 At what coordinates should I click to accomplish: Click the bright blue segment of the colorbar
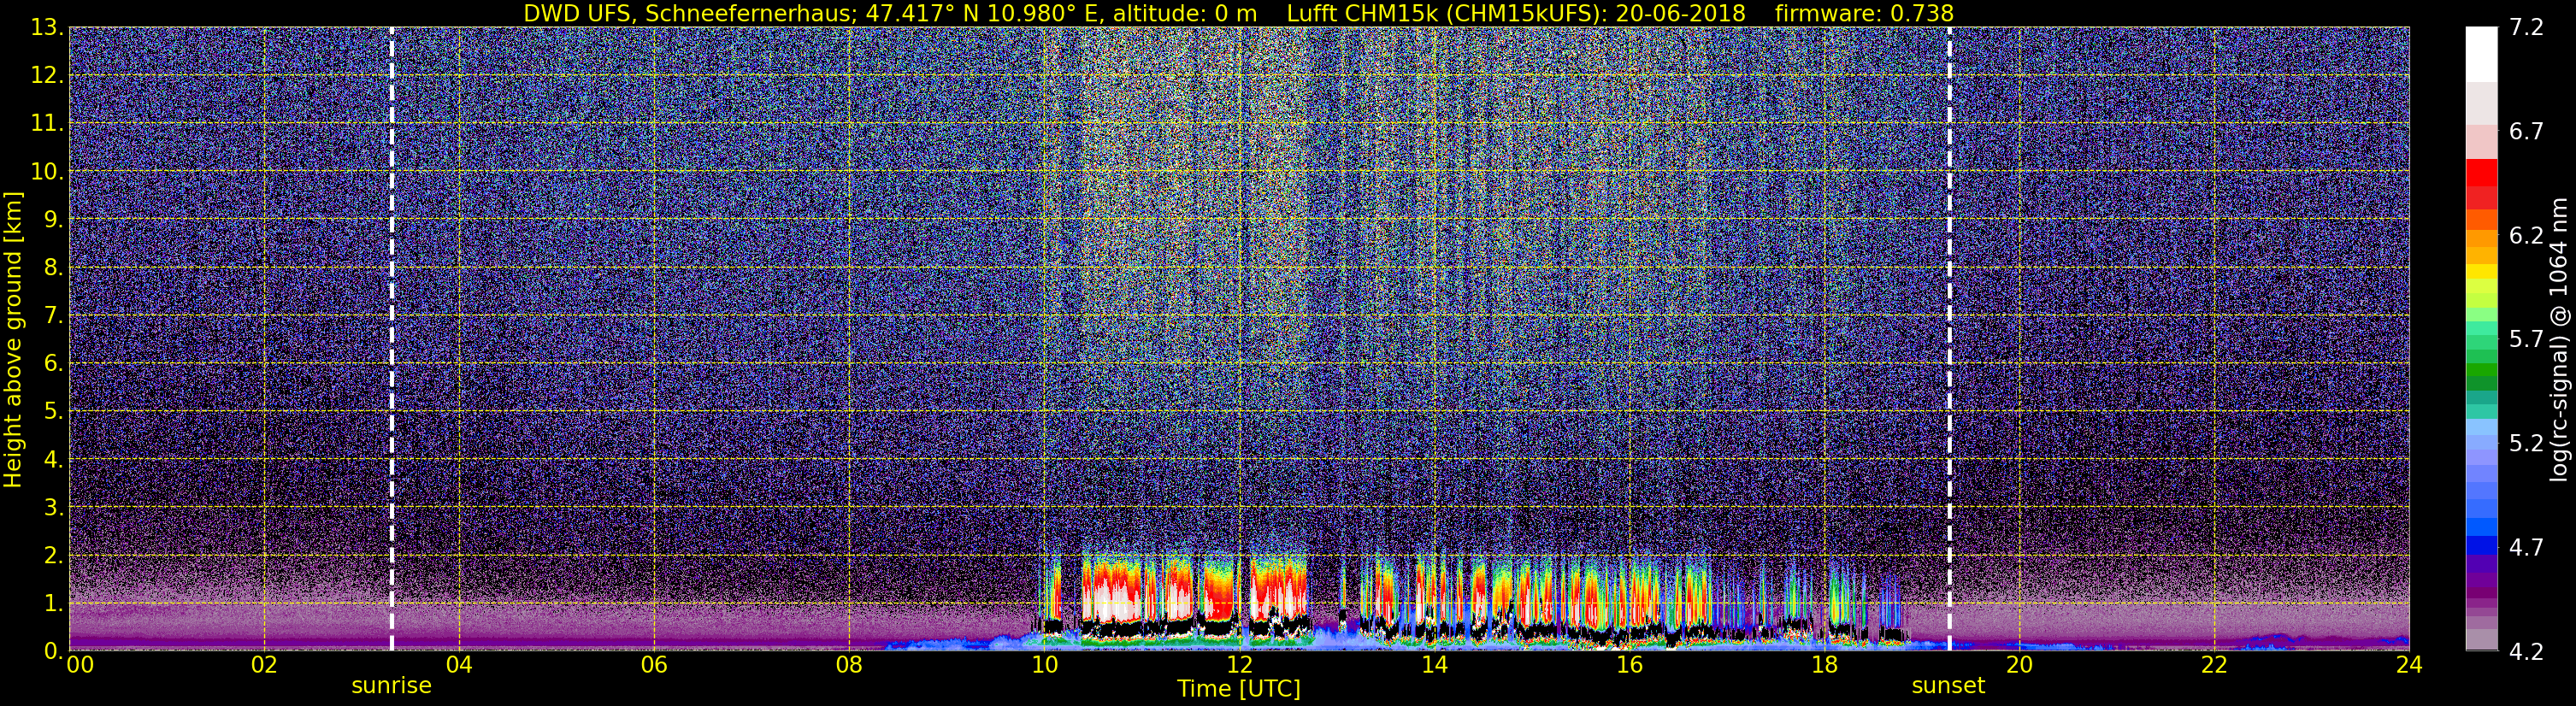click(2481, 526)
